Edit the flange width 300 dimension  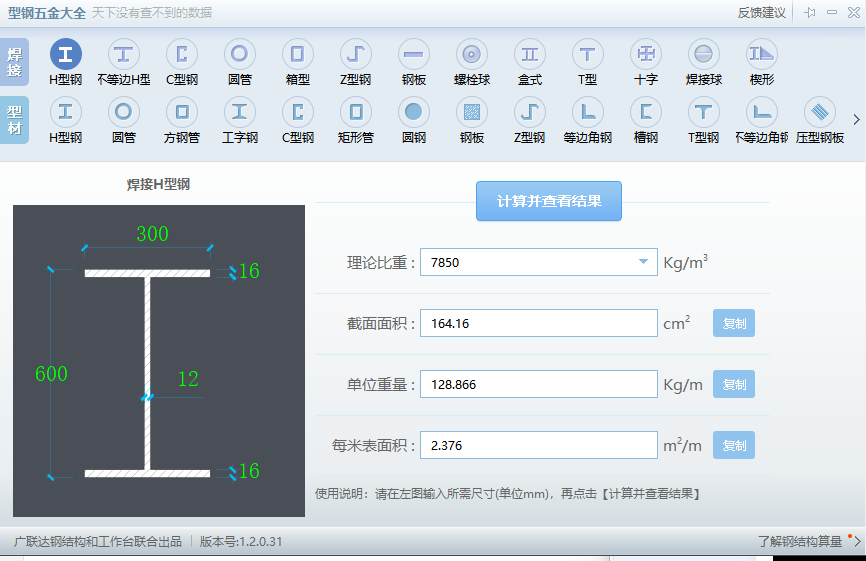(x=152, y=234)
